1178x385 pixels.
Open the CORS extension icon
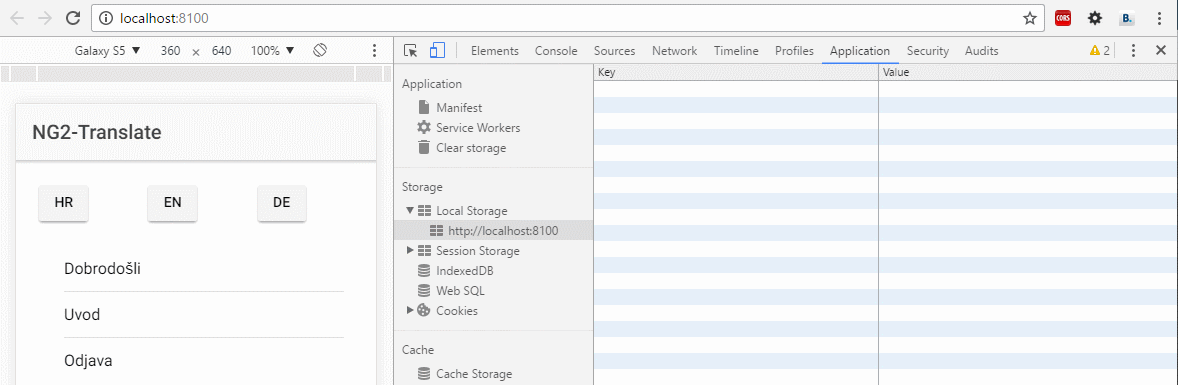point(1062,18)
